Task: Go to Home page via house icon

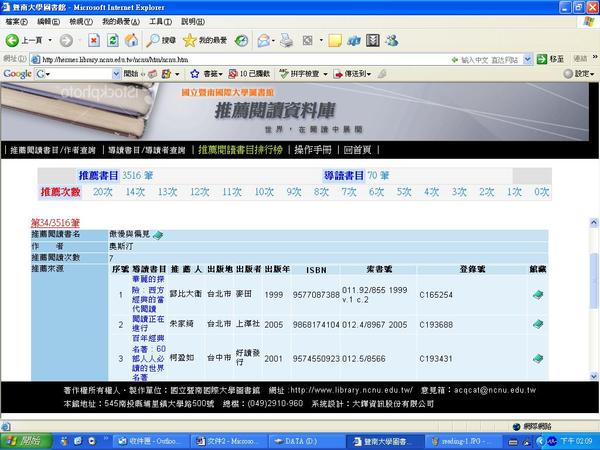Action: click(x=131, y=40)
